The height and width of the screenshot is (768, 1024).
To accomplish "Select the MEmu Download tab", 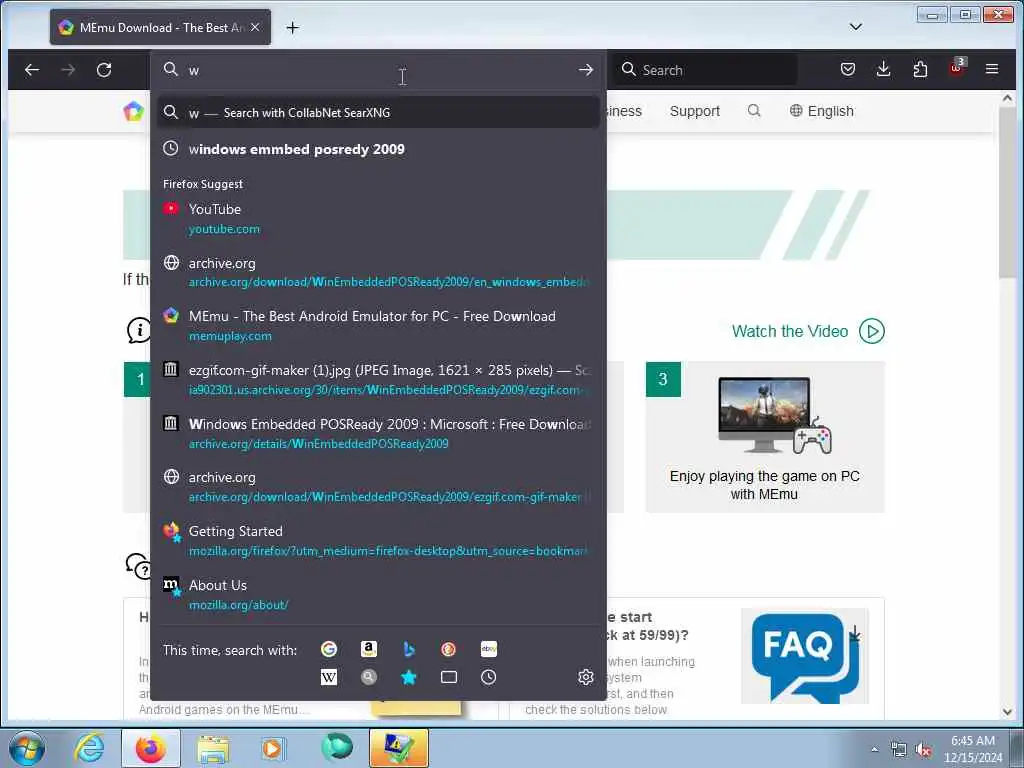I will 161,27.
